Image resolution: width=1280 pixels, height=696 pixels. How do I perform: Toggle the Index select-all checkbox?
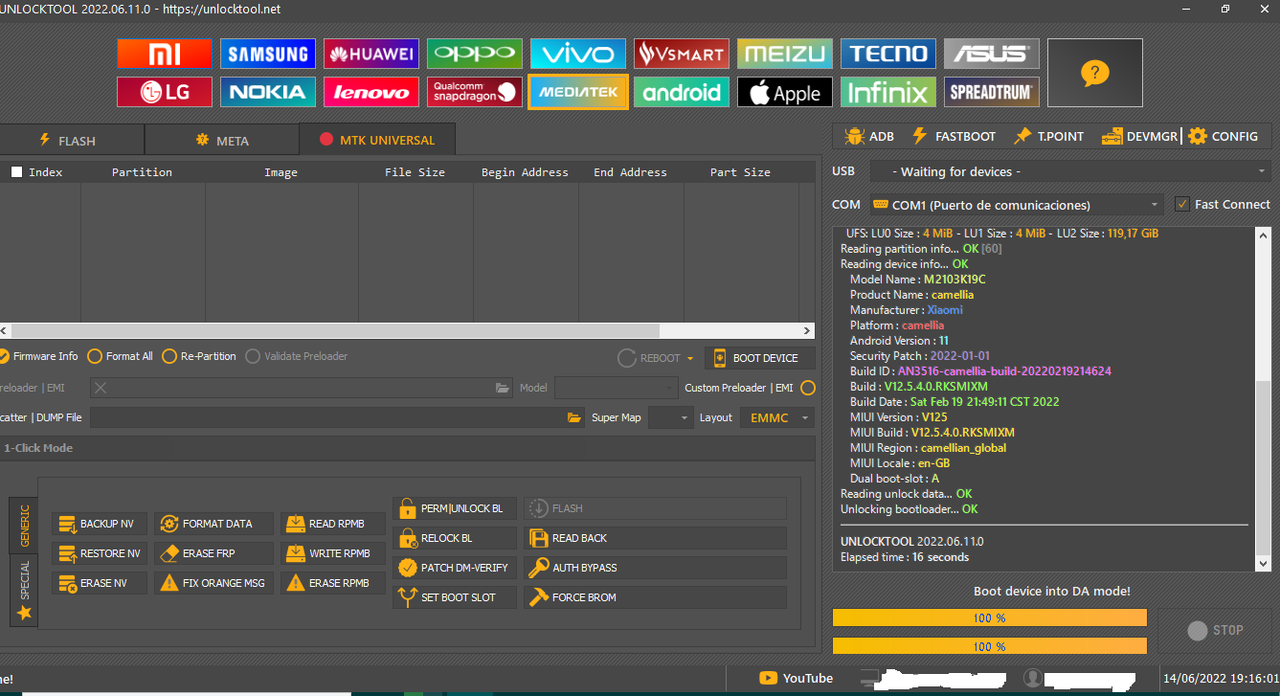point(16,172)
